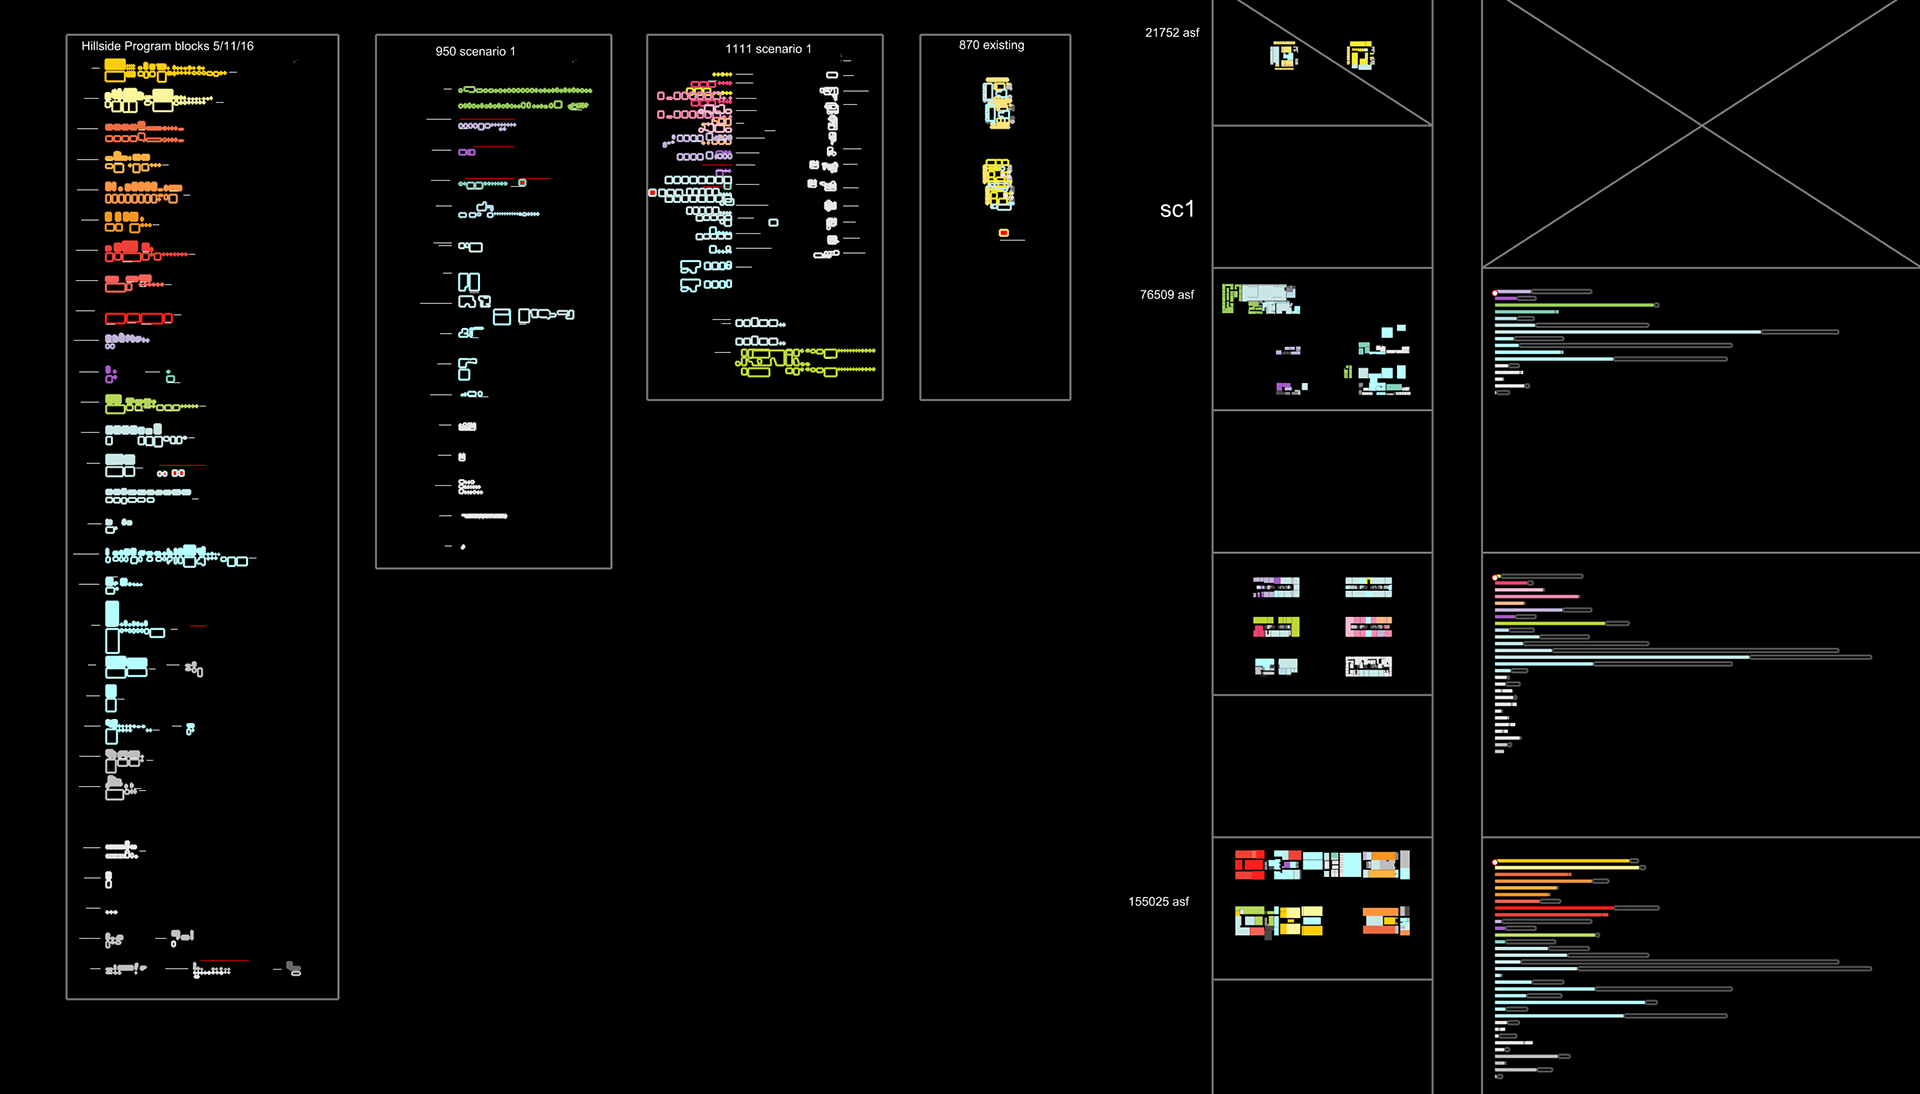Screen dimensions: 1920x1094
Task: Select yellow and cyan plan below red plan
Action: 1278,921
